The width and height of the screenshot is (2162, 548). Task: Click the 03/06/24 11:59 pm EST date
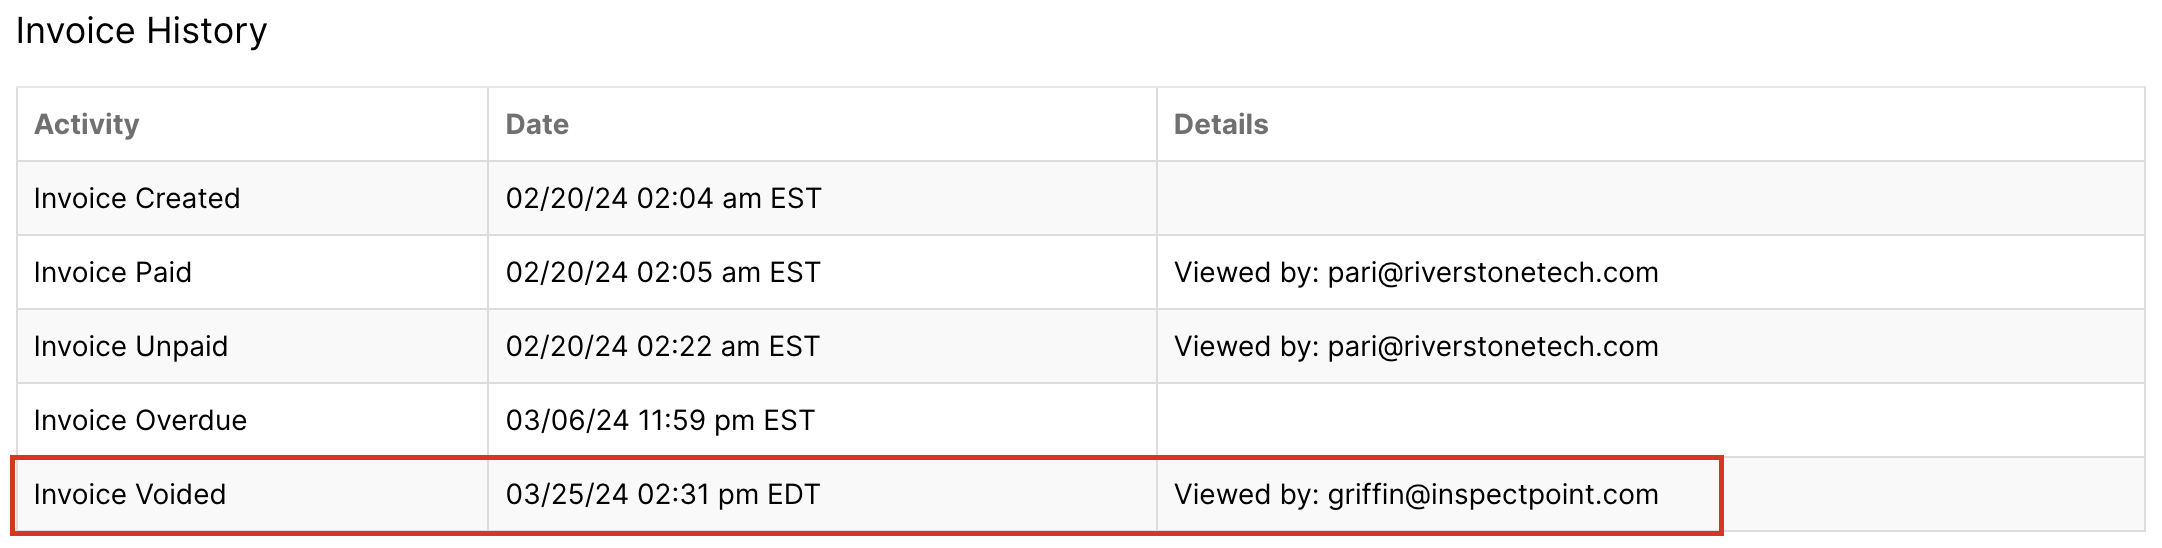[x=660, y=420]
